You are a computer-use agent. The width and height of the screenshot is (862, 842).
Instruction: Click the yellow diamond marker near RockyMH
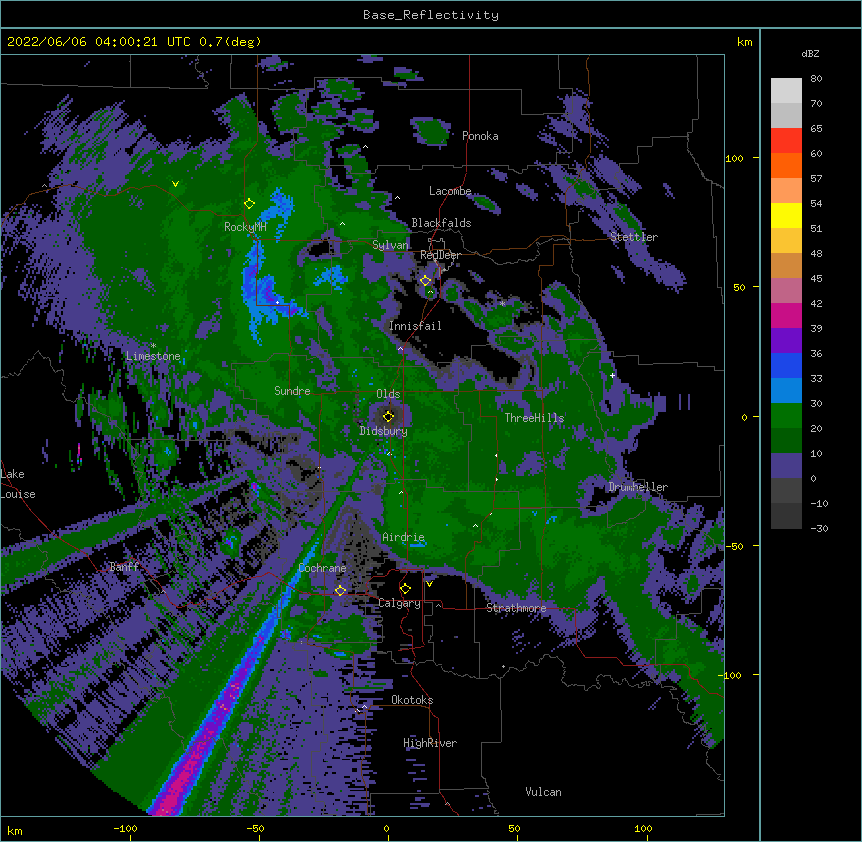pos(249,204)
